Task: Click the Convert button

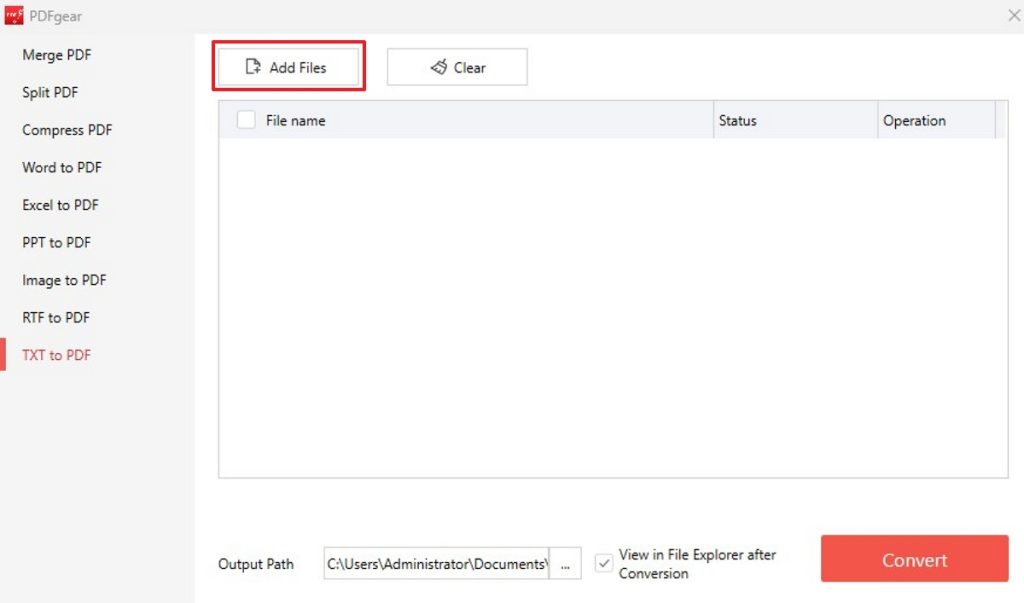Action: pyautogui.click(x=914, y=559)
